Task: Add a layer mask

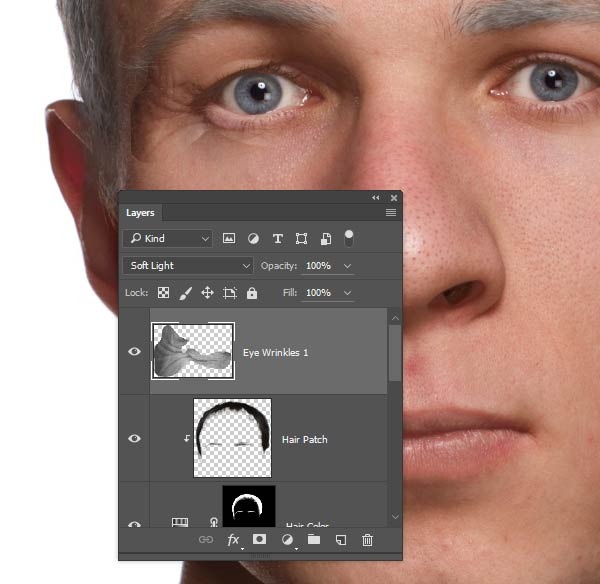Action: [259, 539]
